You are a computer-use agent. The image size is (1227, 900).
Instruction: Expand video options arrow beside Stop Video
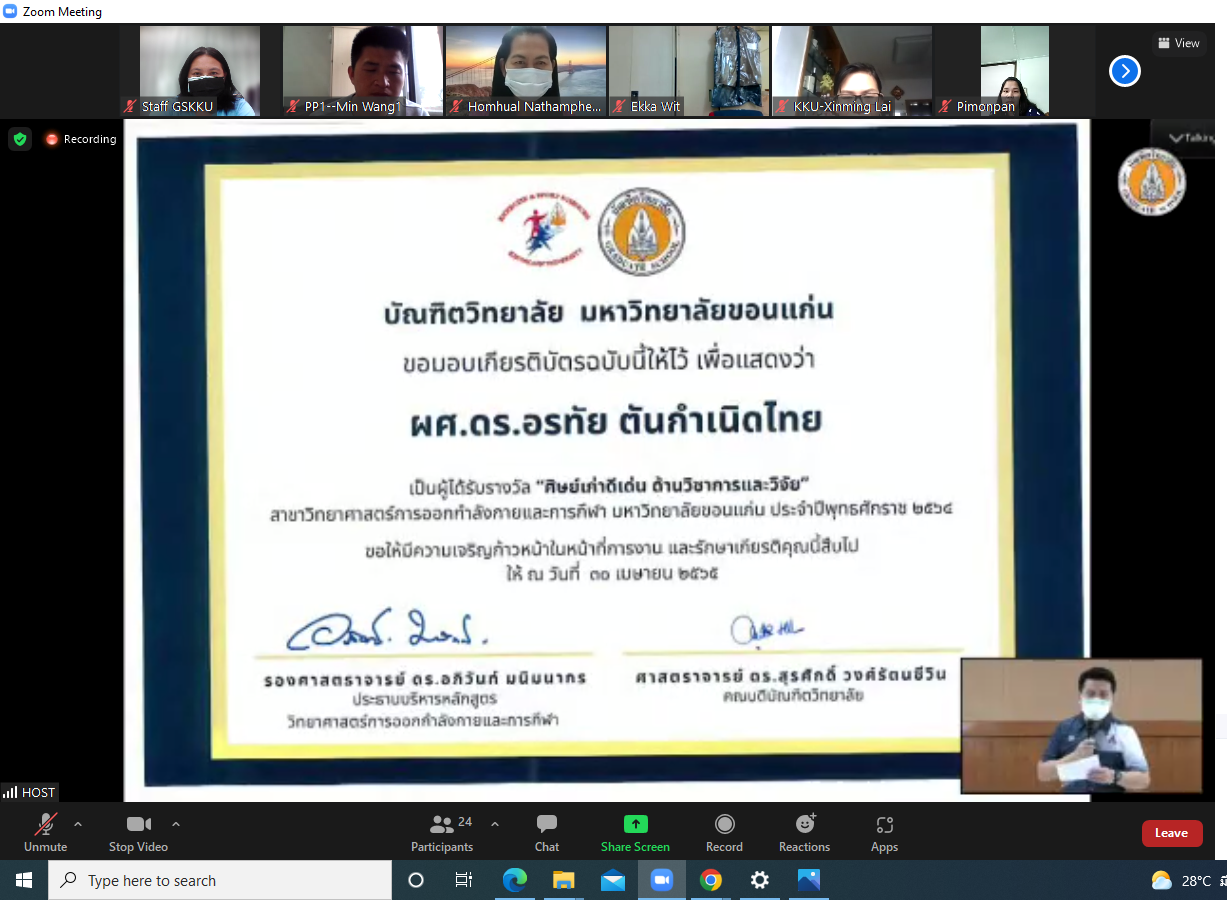coord(176,824)
